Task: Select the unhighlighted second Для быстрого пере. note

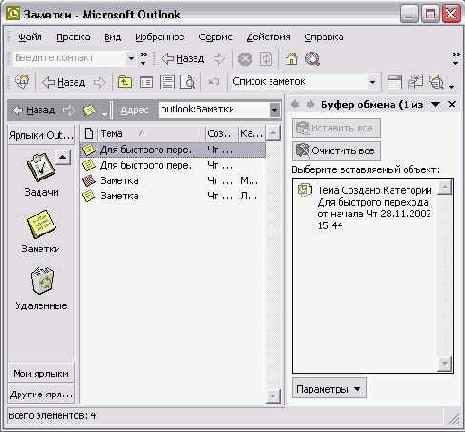Action: pyautogui.click(x=173, y=165)
